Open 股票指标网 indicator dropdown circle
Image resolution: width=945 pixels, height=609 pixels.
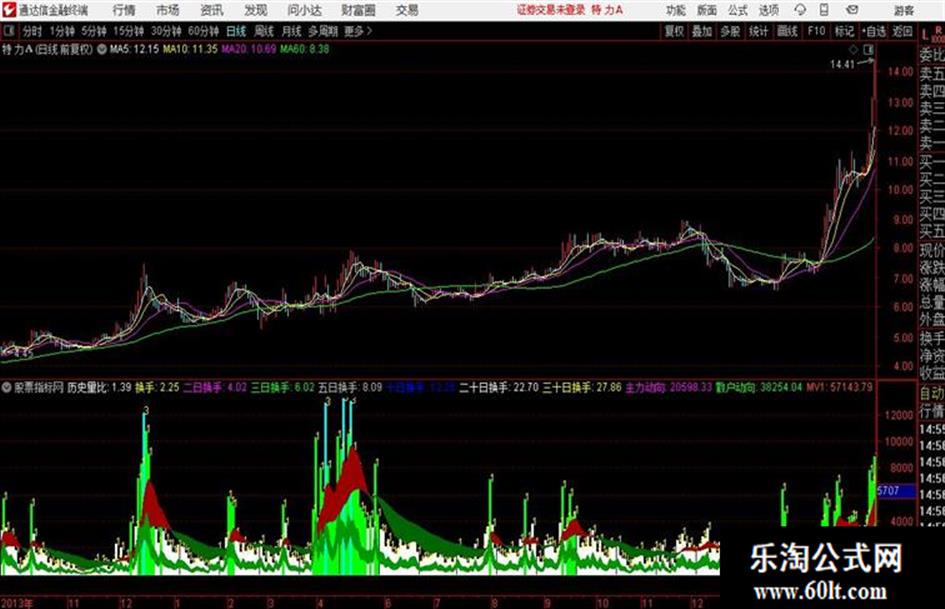click(7, 387)
